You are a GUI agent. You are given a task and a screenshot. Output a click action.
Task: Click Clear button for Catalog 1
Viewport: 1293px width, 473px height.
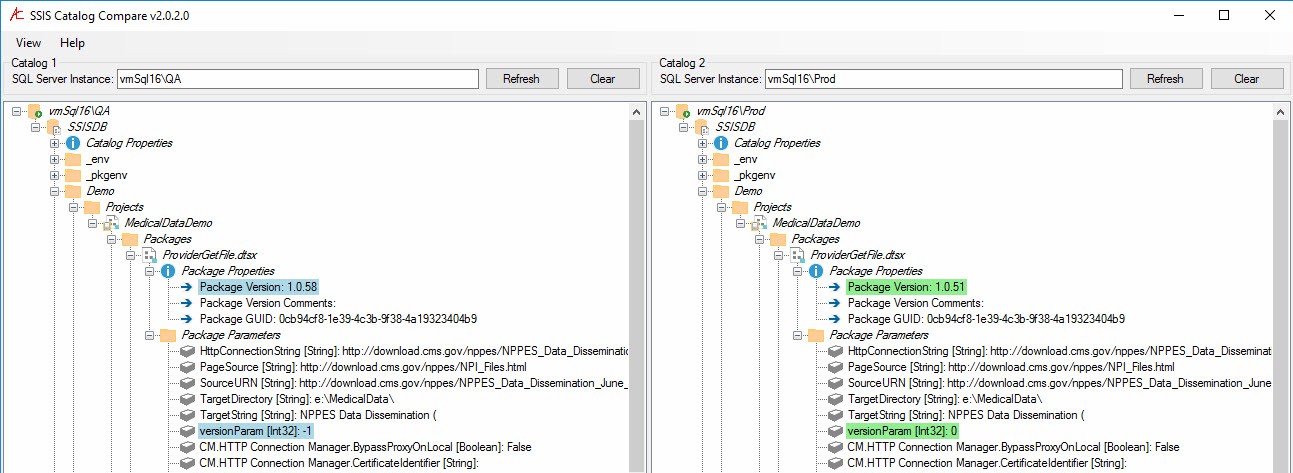(x=603, y=79)
